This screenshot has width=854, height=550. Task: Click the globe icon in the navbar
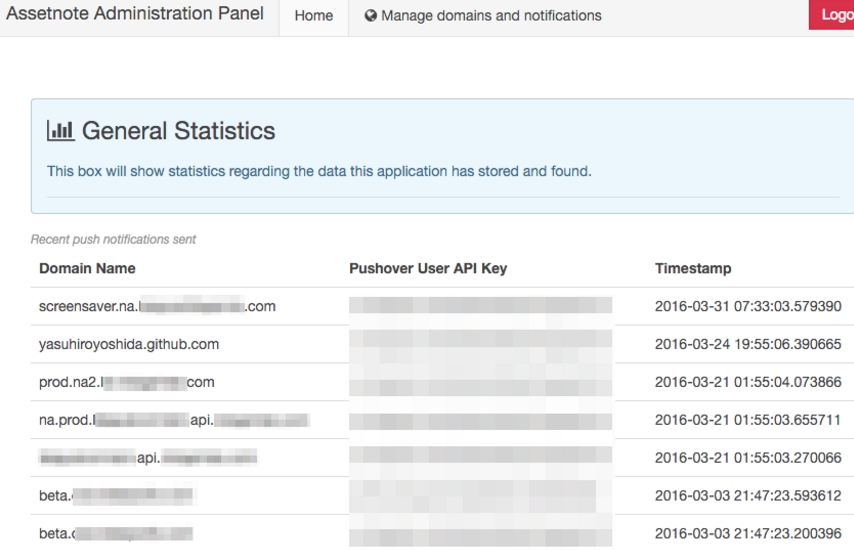tap(371, 16)
